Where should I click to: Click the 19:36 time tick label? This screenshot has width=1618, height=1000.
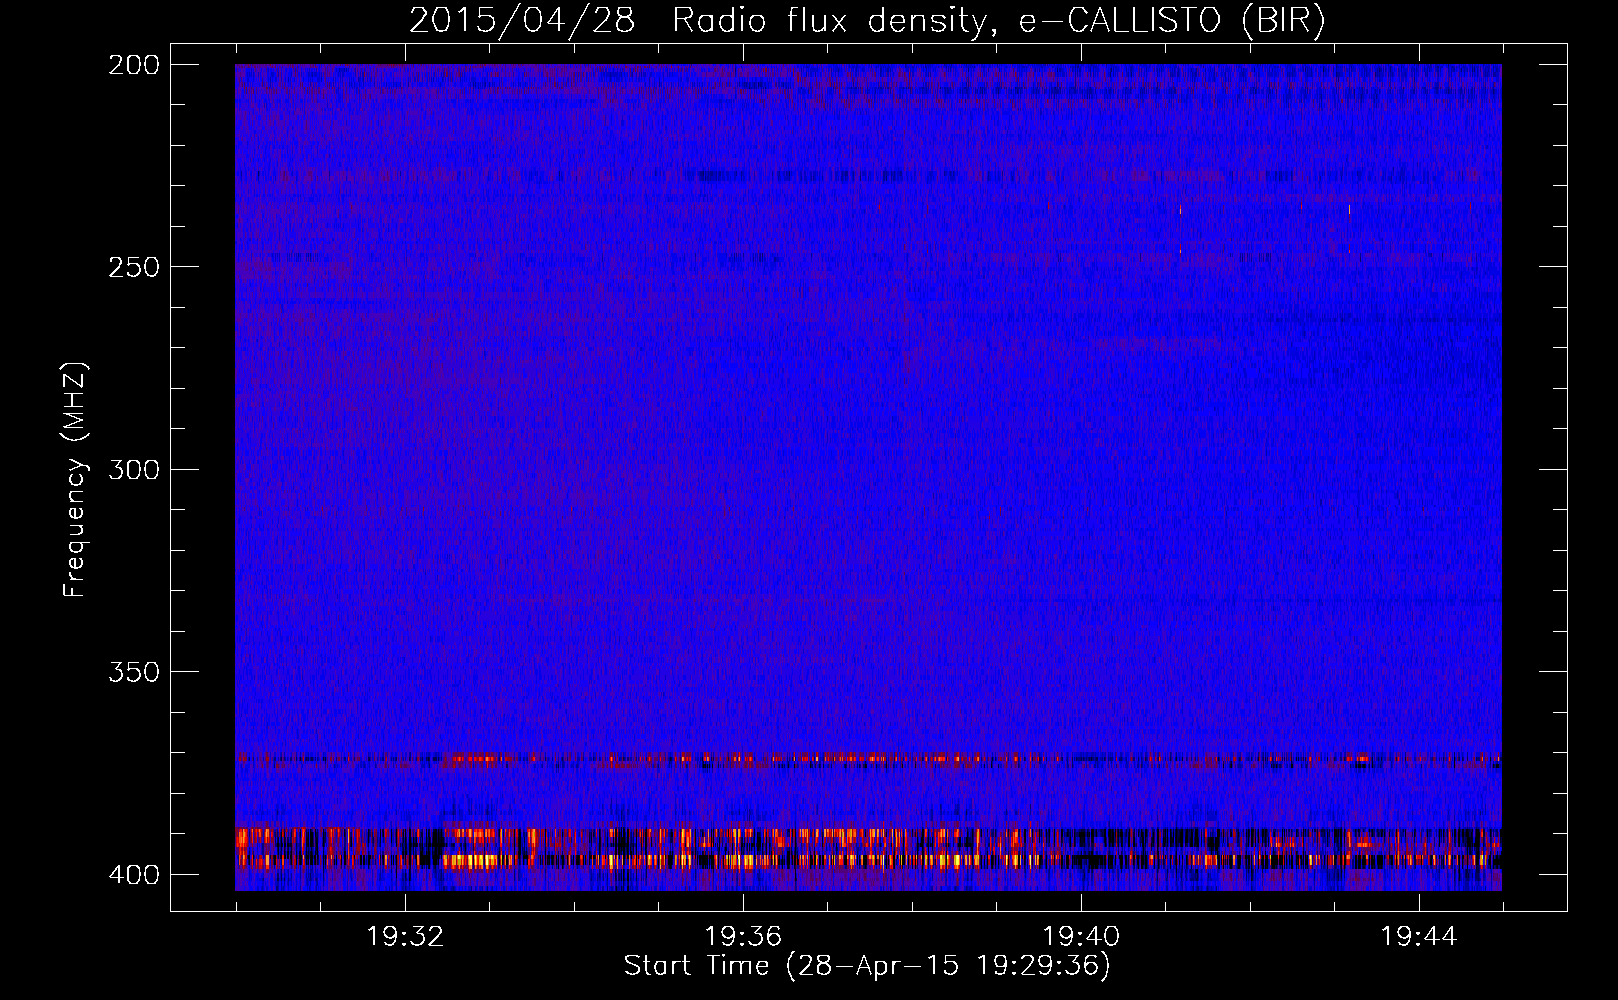coord(743,937)
